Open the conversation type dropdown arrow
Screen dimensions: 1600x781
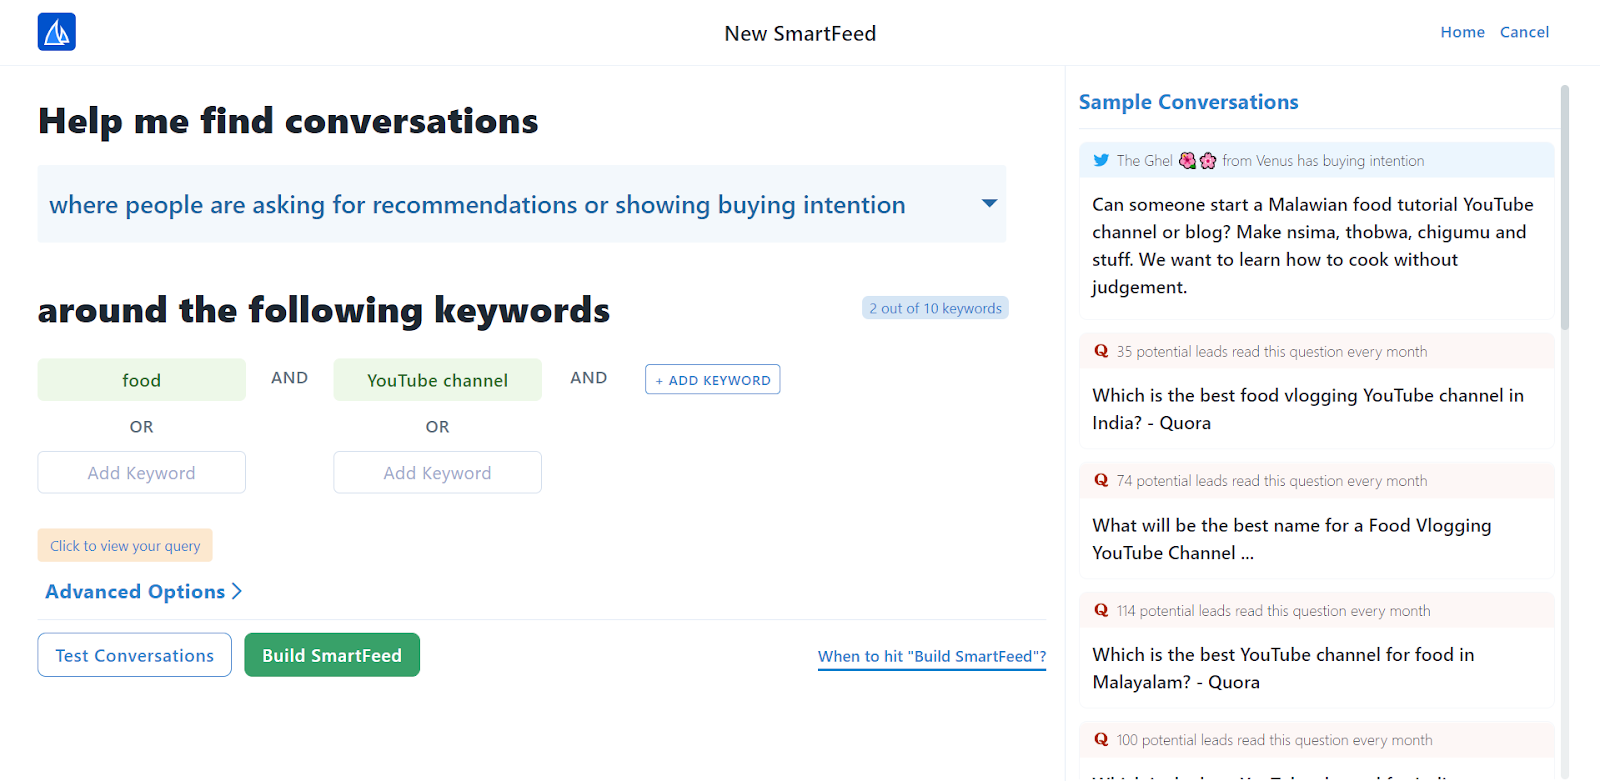pyautogui.click(x=989, y=203)
